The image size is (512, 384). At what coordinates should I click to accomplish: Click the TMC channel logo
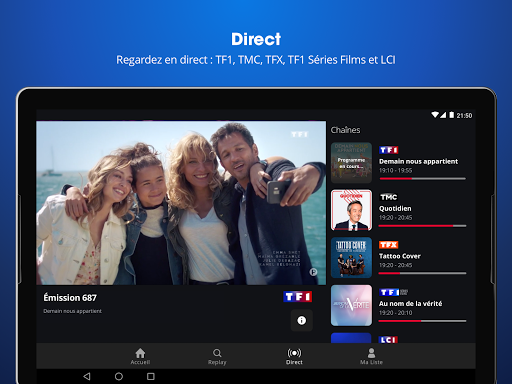[x=389, y=197]
